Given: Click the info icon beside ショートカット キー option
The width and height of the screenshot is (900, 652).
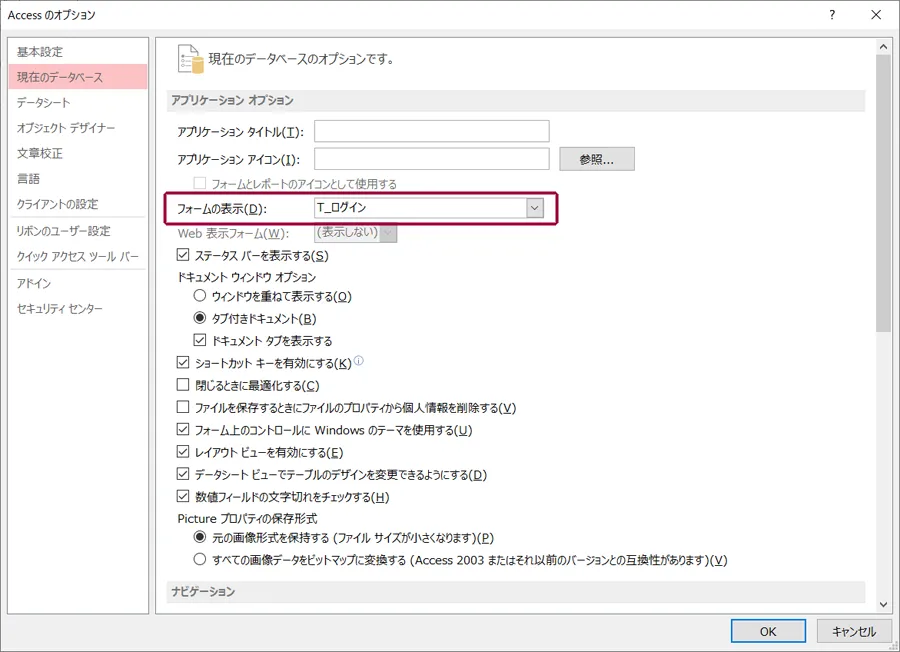Looking at the screenshot, I should [x=358, y=361].
